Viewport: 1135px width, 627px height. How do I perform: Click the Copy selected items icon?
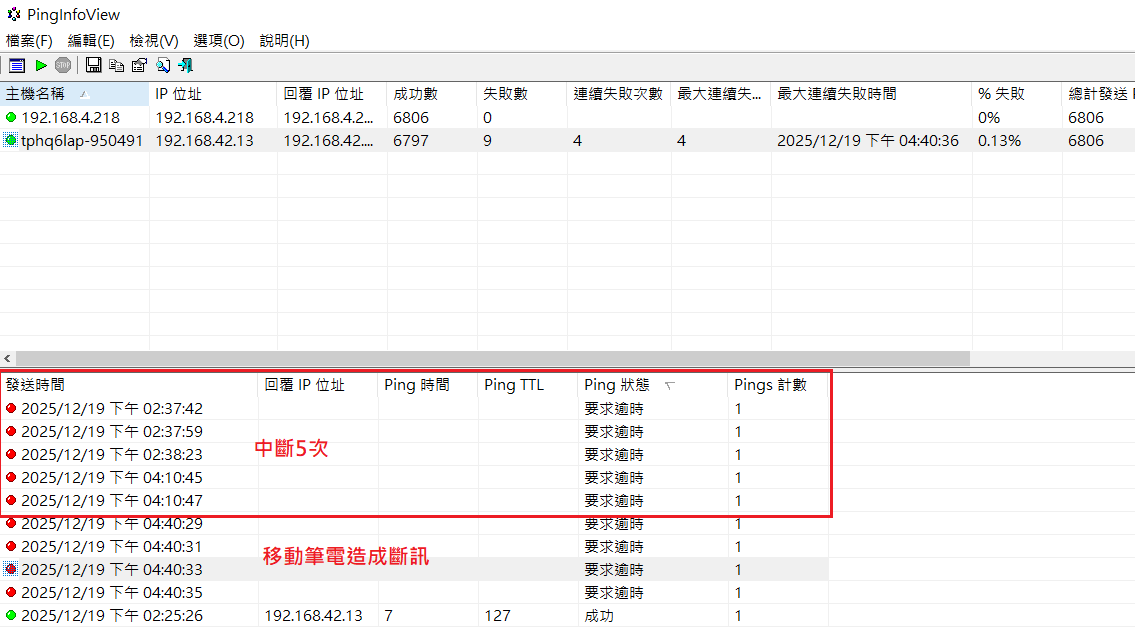(117, 66)
